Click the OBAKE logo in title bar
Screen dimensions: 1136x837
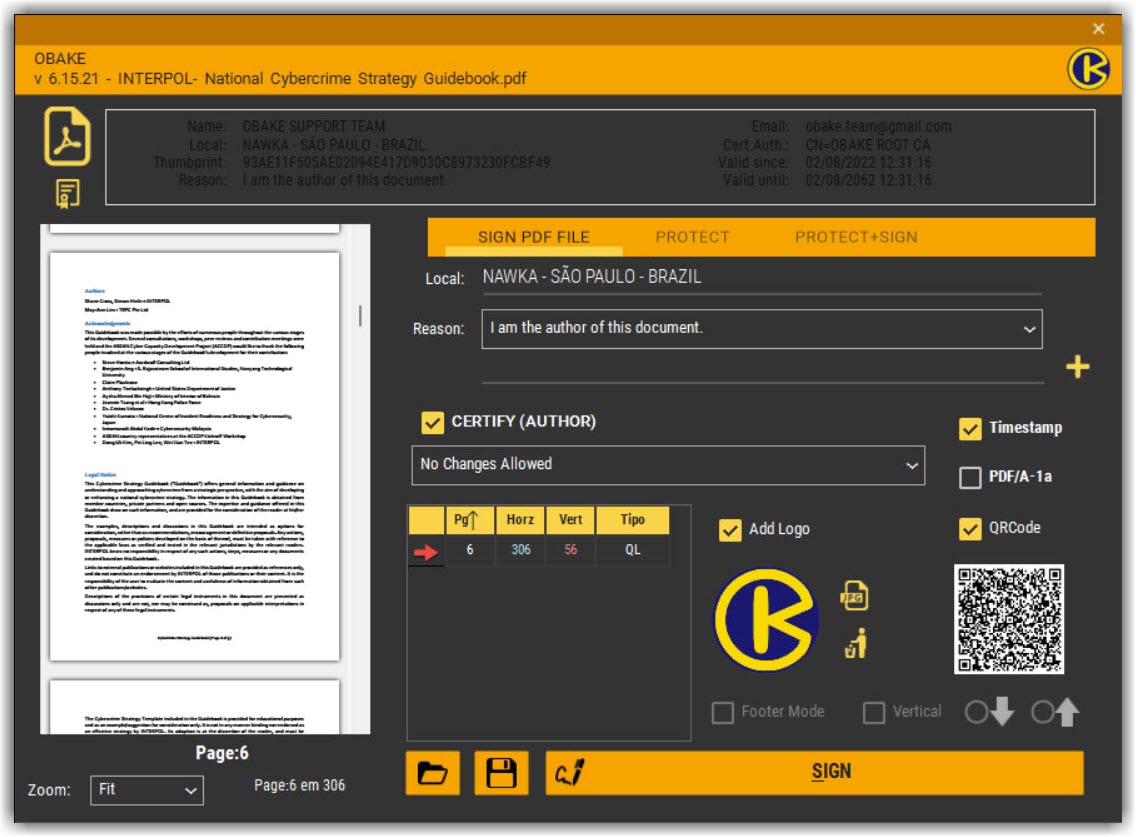tap(1087, 70)
